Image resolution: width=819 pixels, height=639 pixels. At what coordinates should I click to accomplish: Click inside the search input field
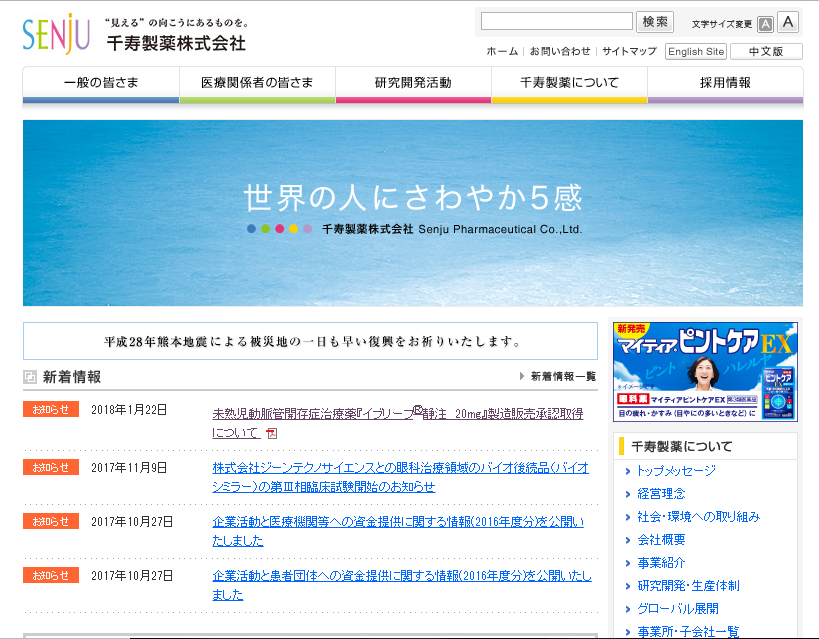point(557,21)
